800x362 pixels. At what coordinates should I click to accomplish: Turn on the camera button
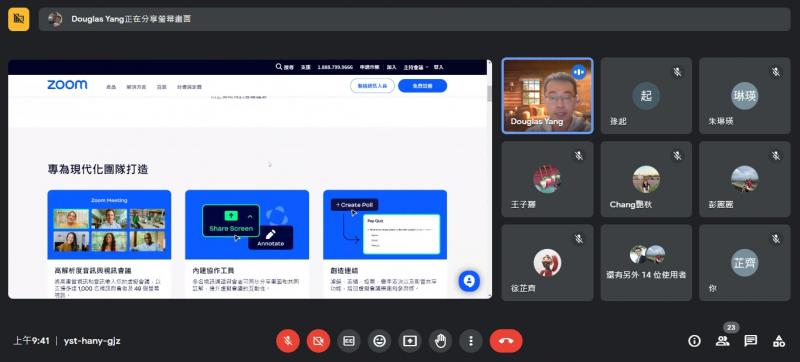coord(318,341)
